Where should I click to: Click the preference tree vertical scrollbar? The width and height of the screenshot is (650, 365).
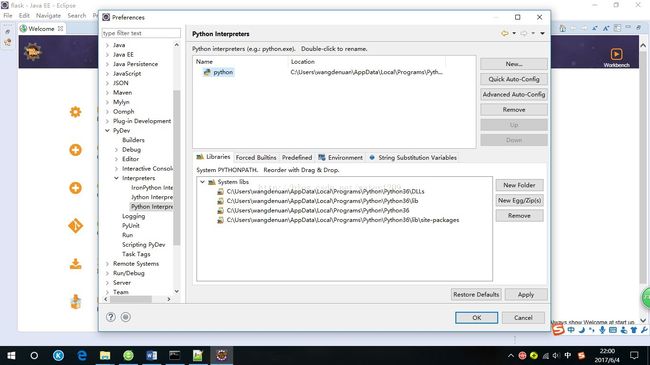[x=177, y=168]
